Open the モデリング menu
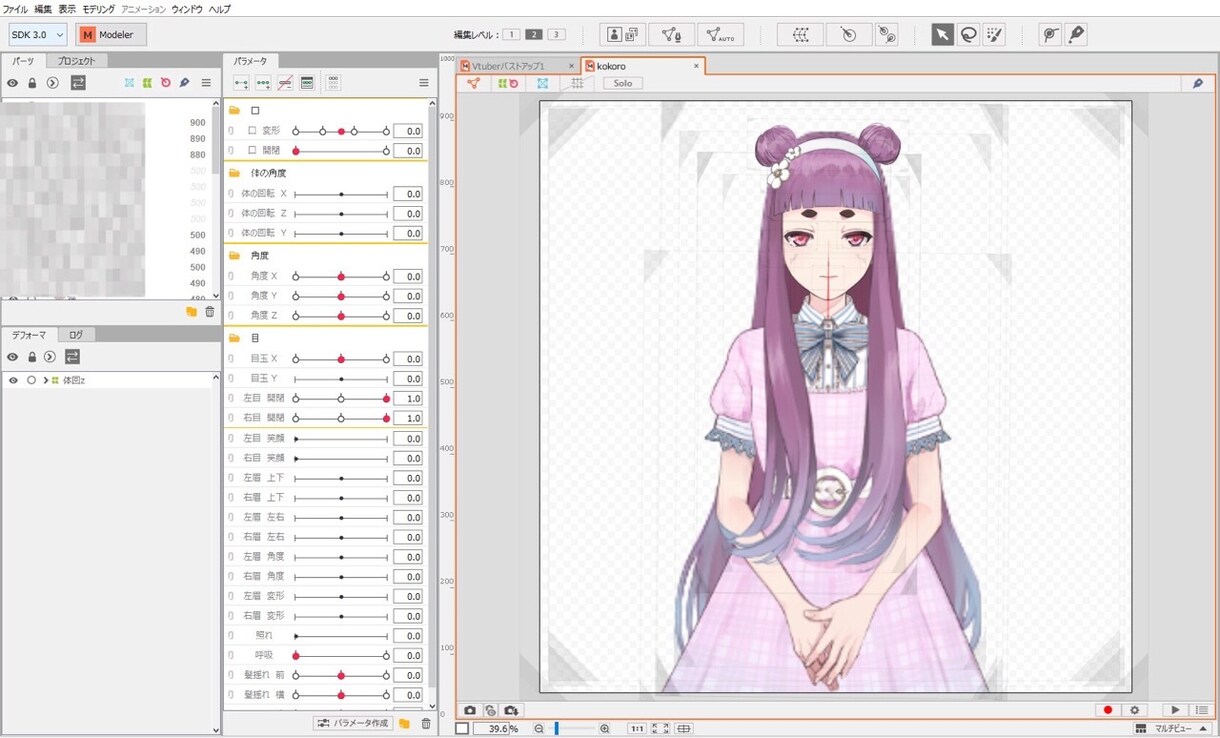 point(99,9)
